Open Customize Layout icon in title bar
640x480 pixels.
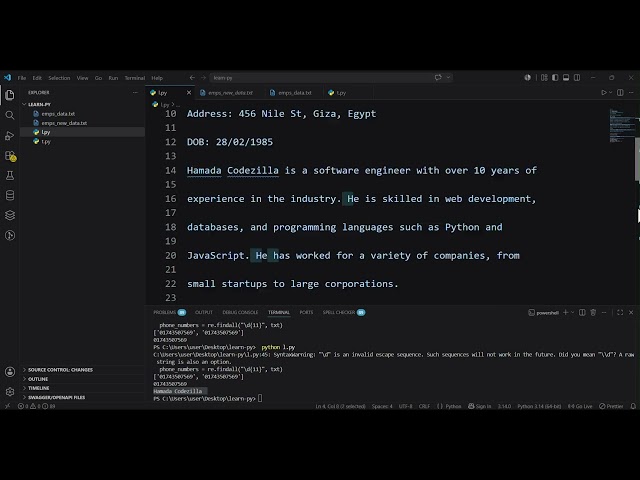[x=544, y=78]
